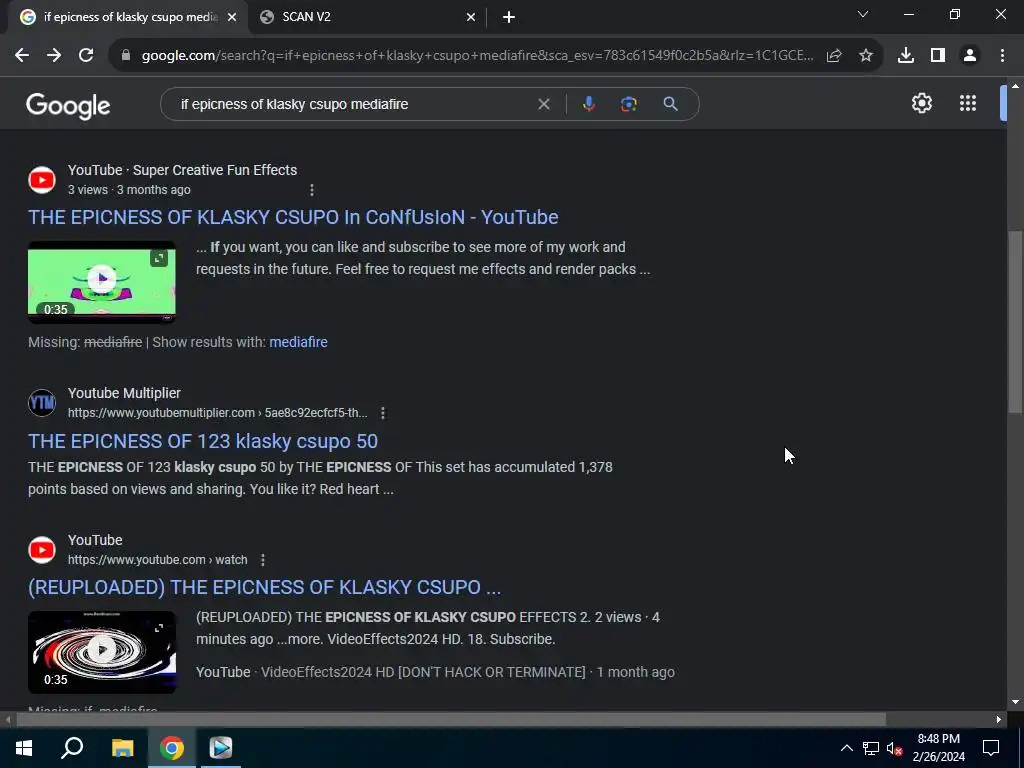Open (REUPLOADED) THE EPICNESS OF KLASKY CSUPO link
1024x768 pixels.
[x=264, y=587]
